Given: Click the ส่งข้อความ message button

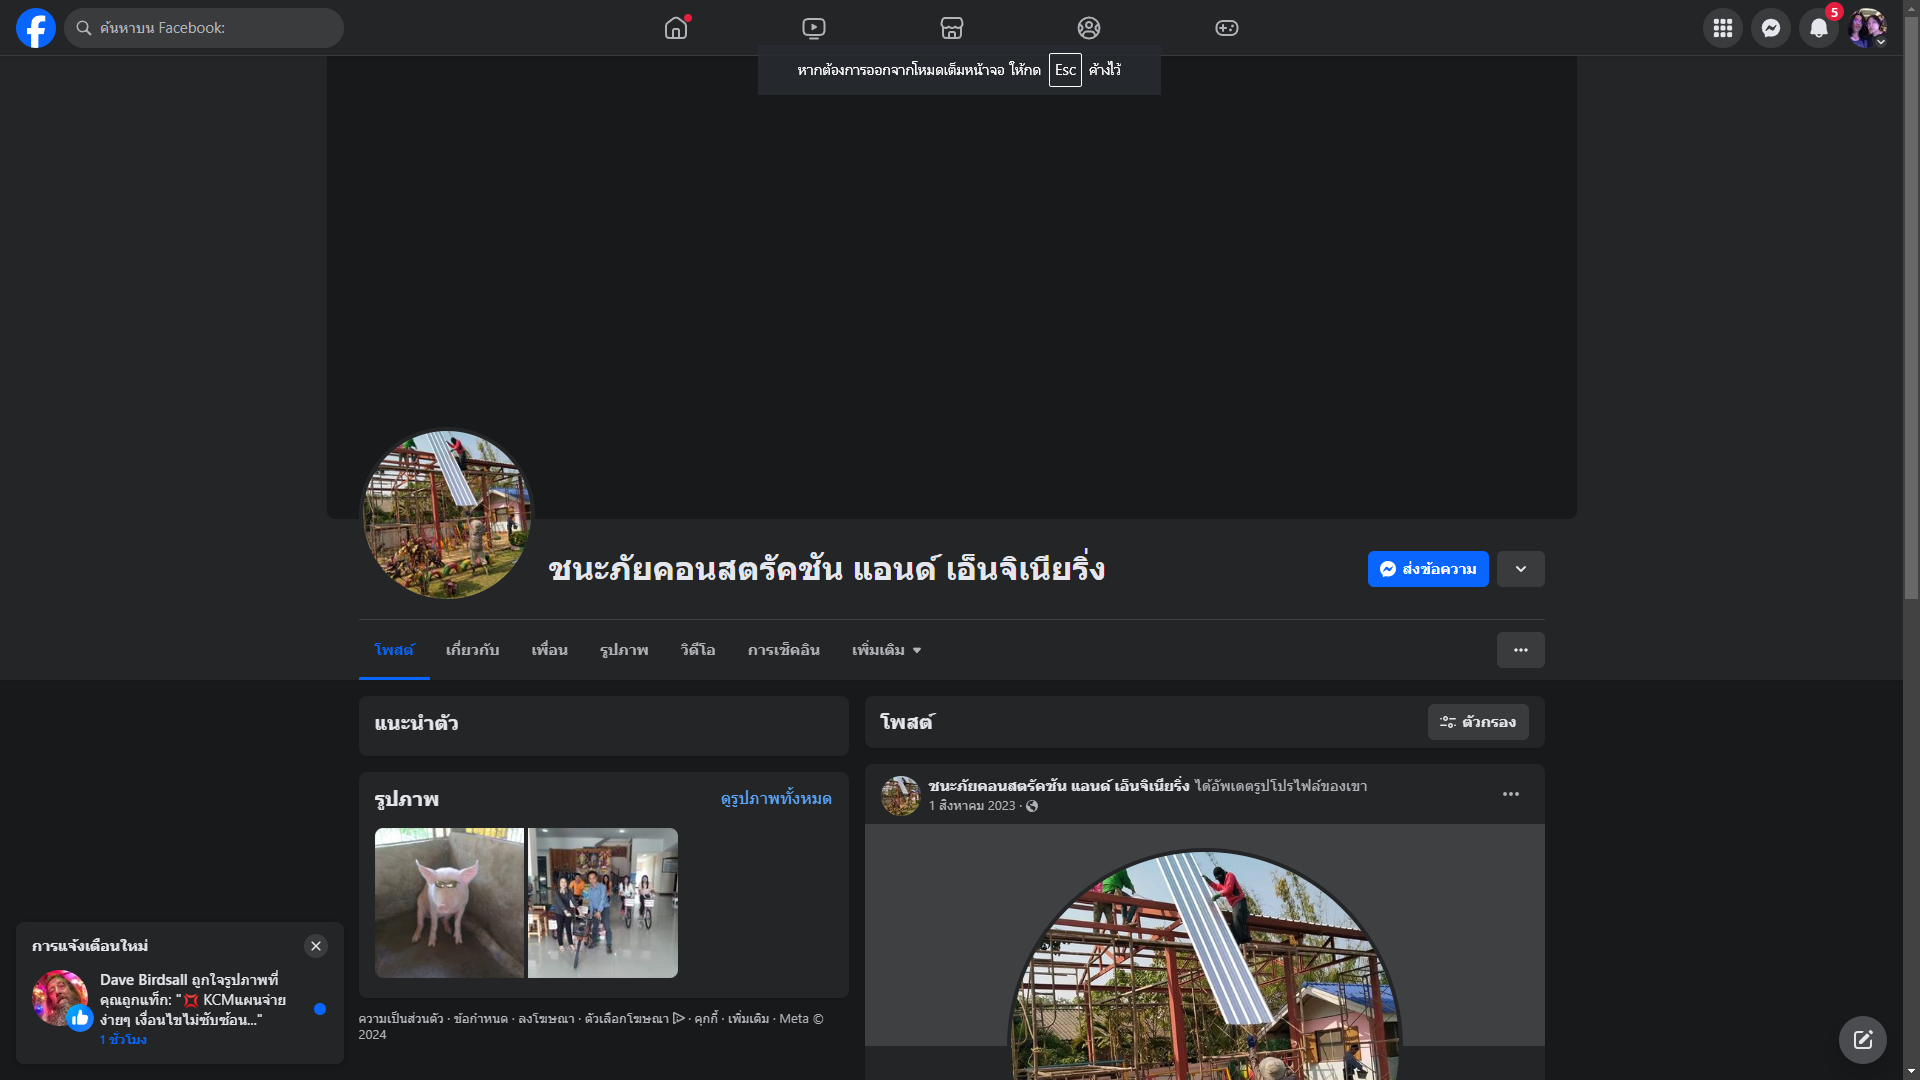Looking at the screenshot, I should [1428, 569].
